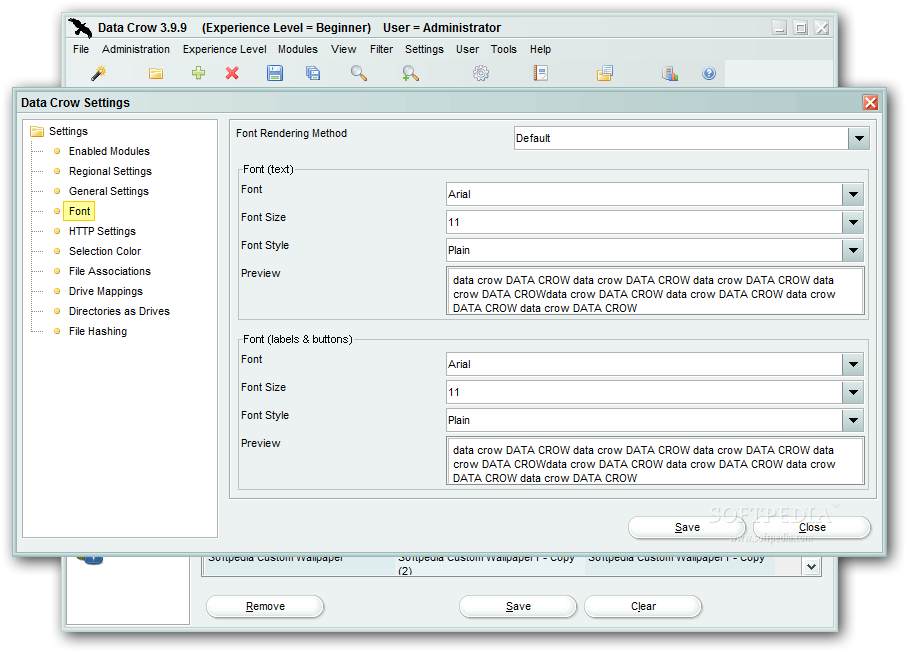Click the Clear button in main window
Screen dimensions: 907x652
[x=643, y=606]
